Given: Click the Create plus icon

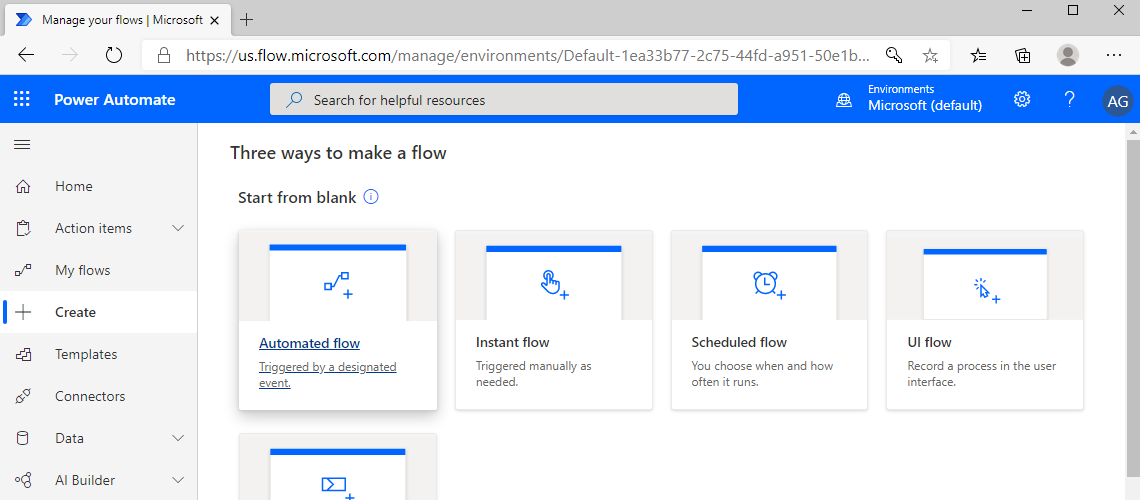Looking at the screenshot, I should [x=23, y=312].
